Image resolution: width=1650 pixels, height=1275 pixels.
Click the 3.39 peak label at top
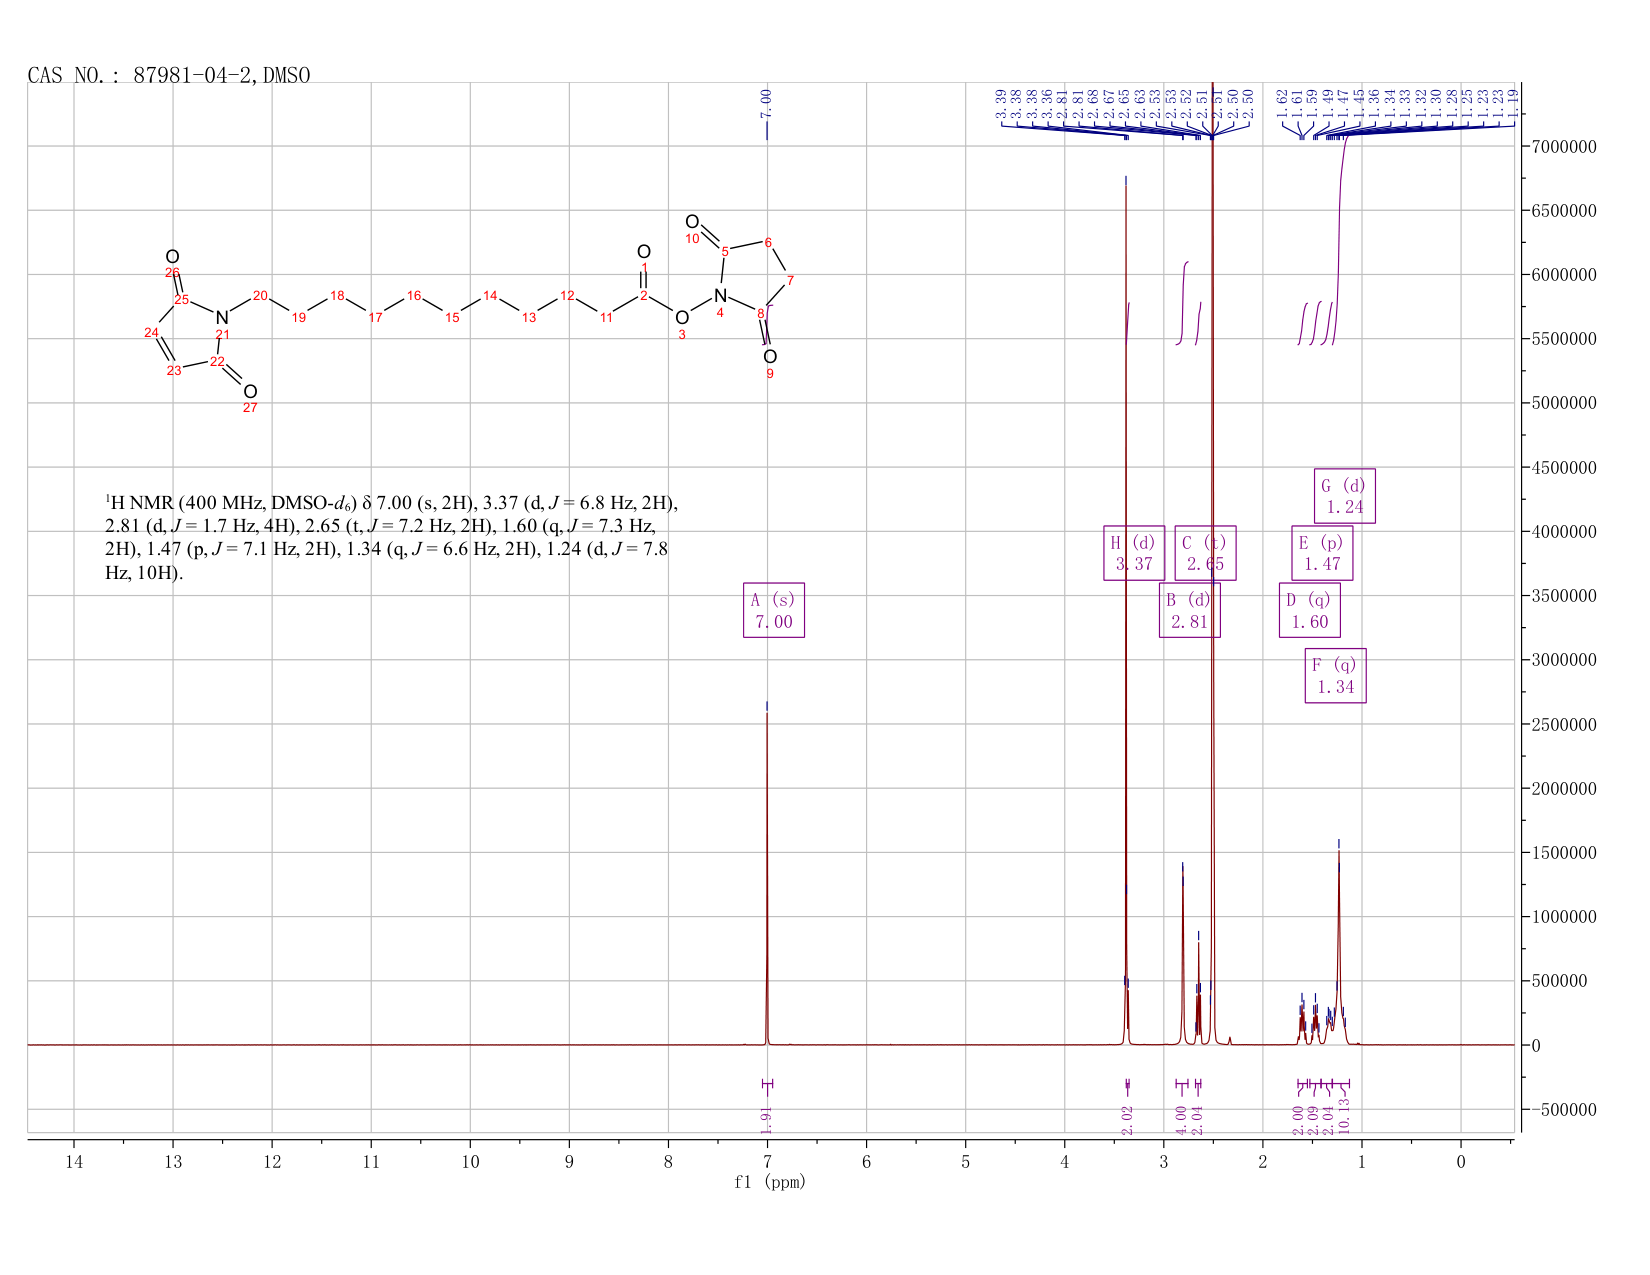1001,104
